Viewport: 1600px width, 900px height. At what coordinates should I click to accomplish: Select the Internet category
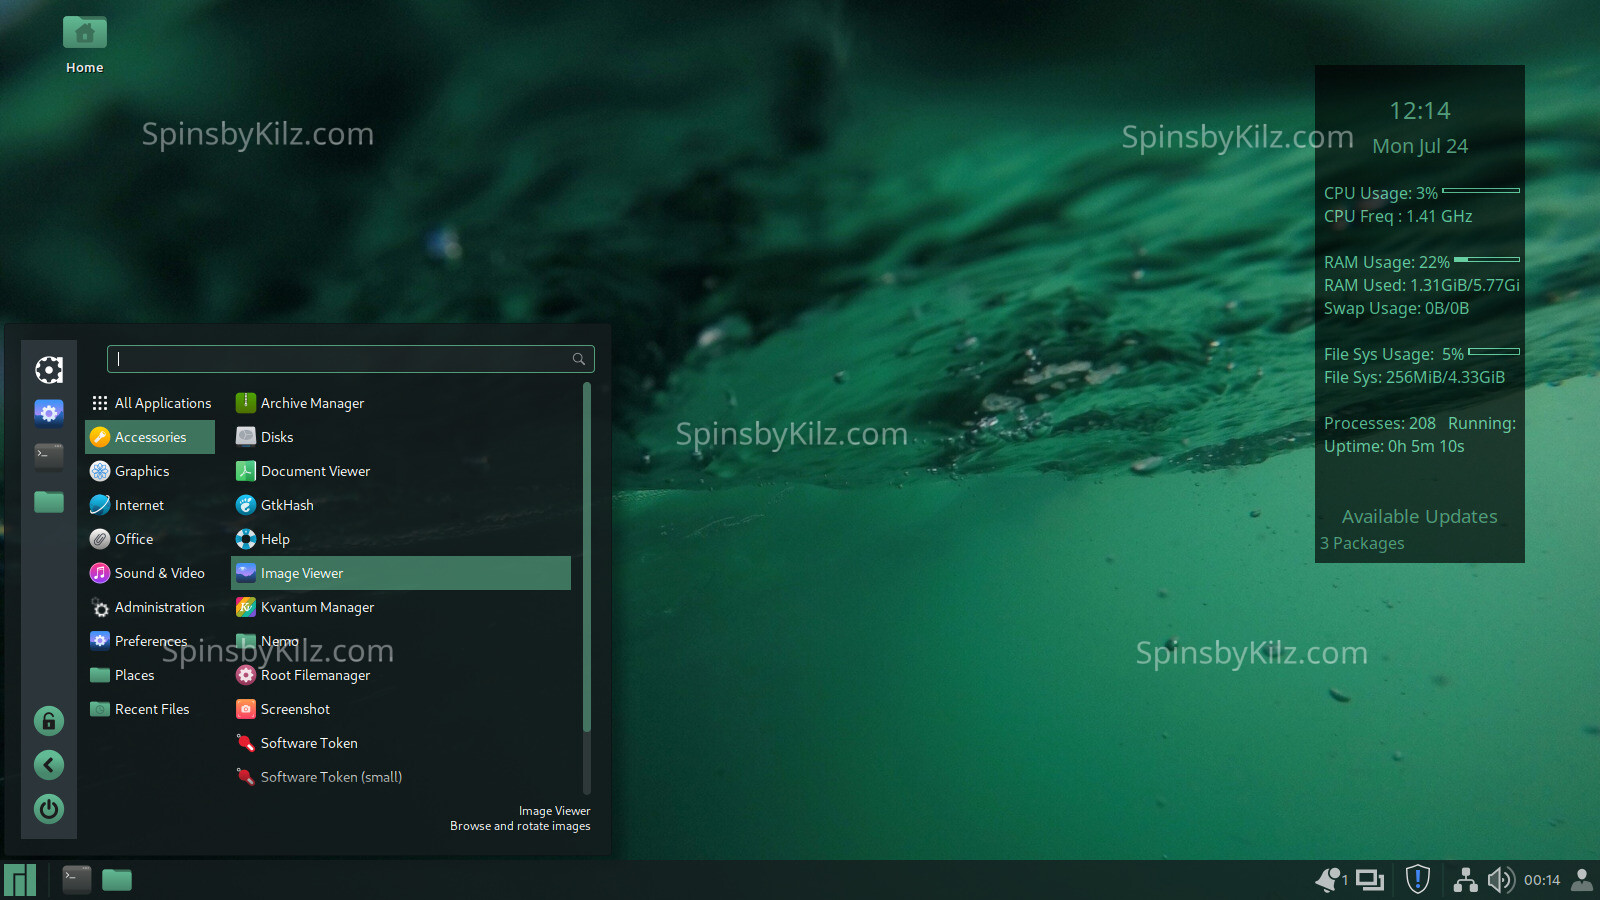pyautogui.click(x=150, y=505)
